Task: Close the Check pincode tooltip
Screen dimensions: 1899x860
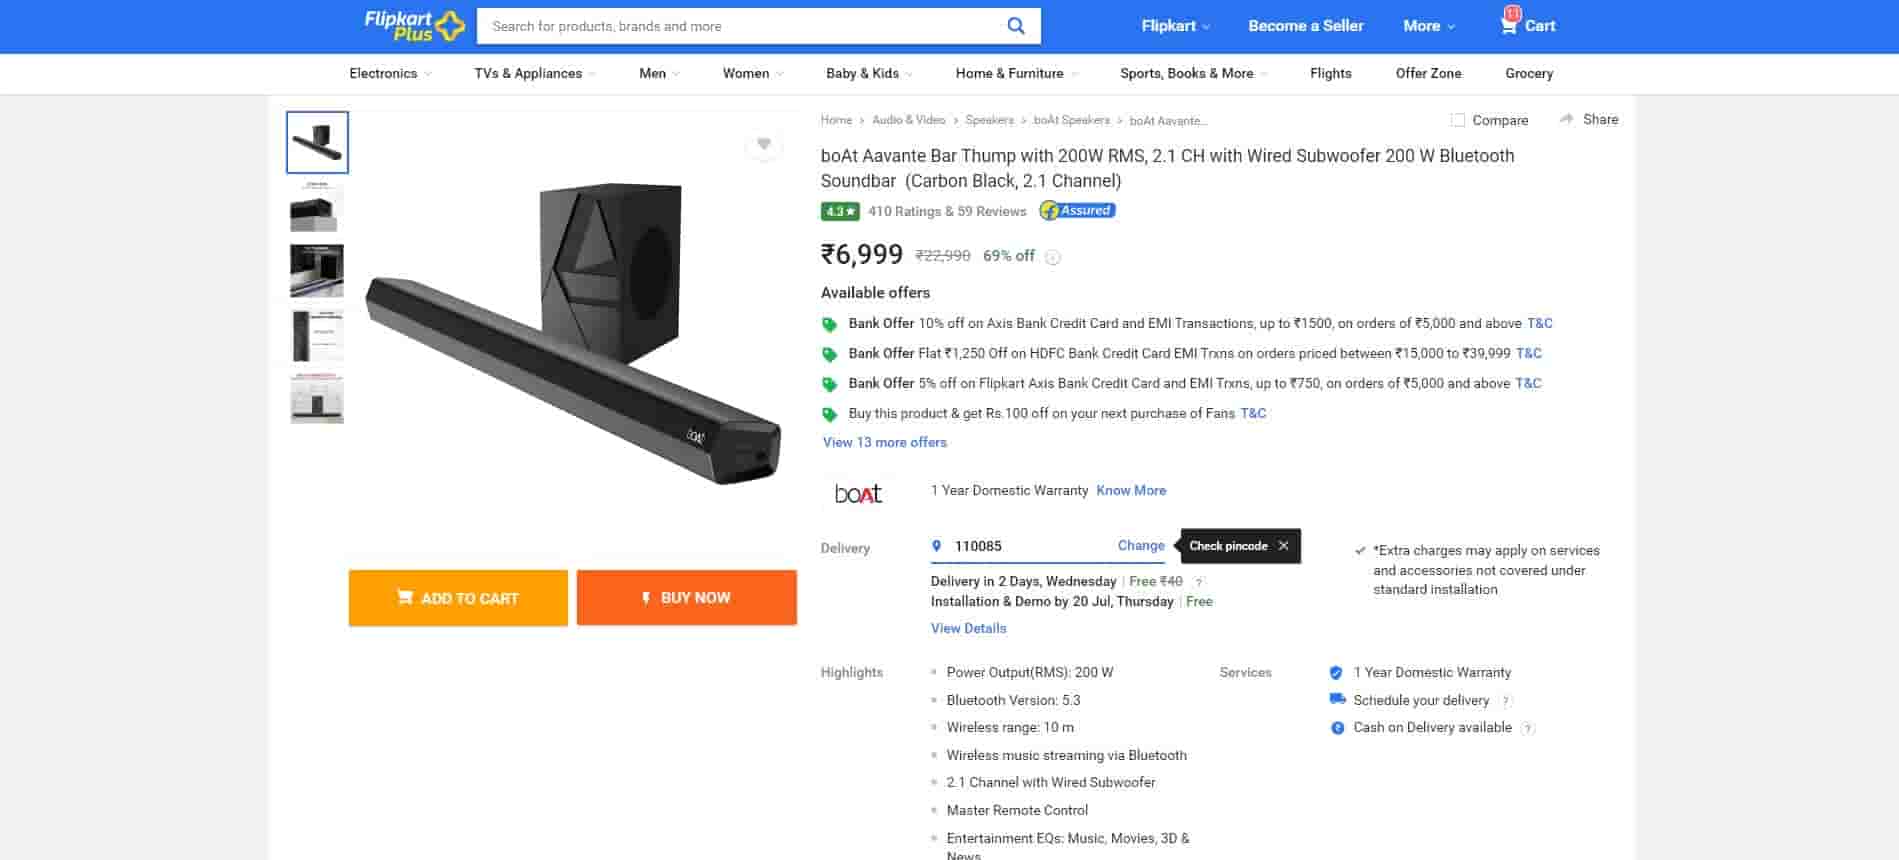Action: tap(1283, 546)
